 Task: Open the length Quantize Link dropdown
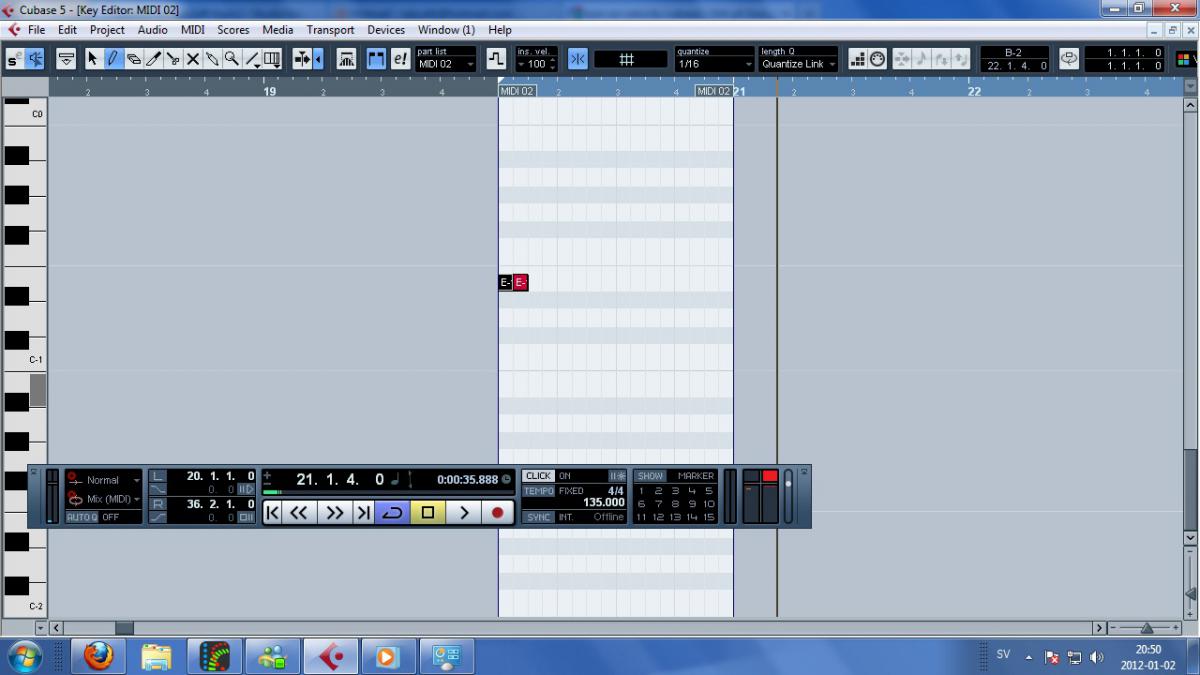point(799,64)
